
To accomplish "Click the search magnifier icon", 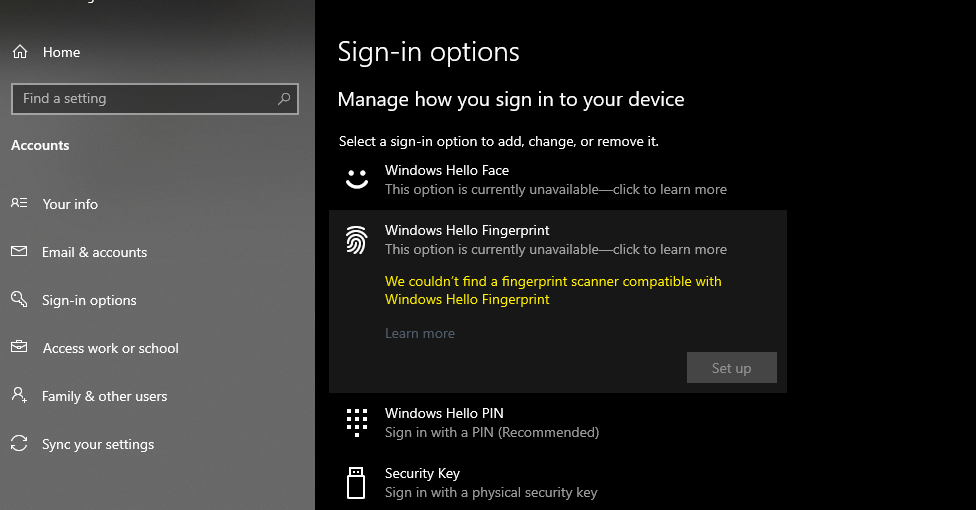I will pyautogui.click(x=284, y=98).
